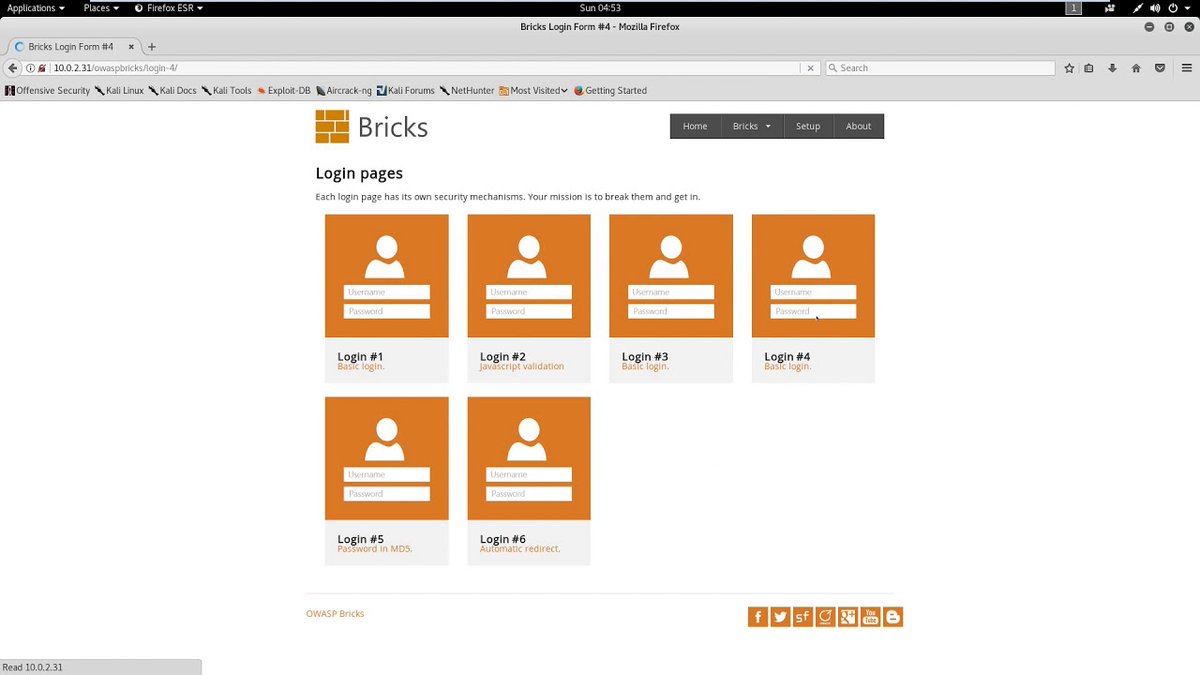Open the Login #1 thumbnail
This screenshot has height=675, width=1200.
pos(387,276)
